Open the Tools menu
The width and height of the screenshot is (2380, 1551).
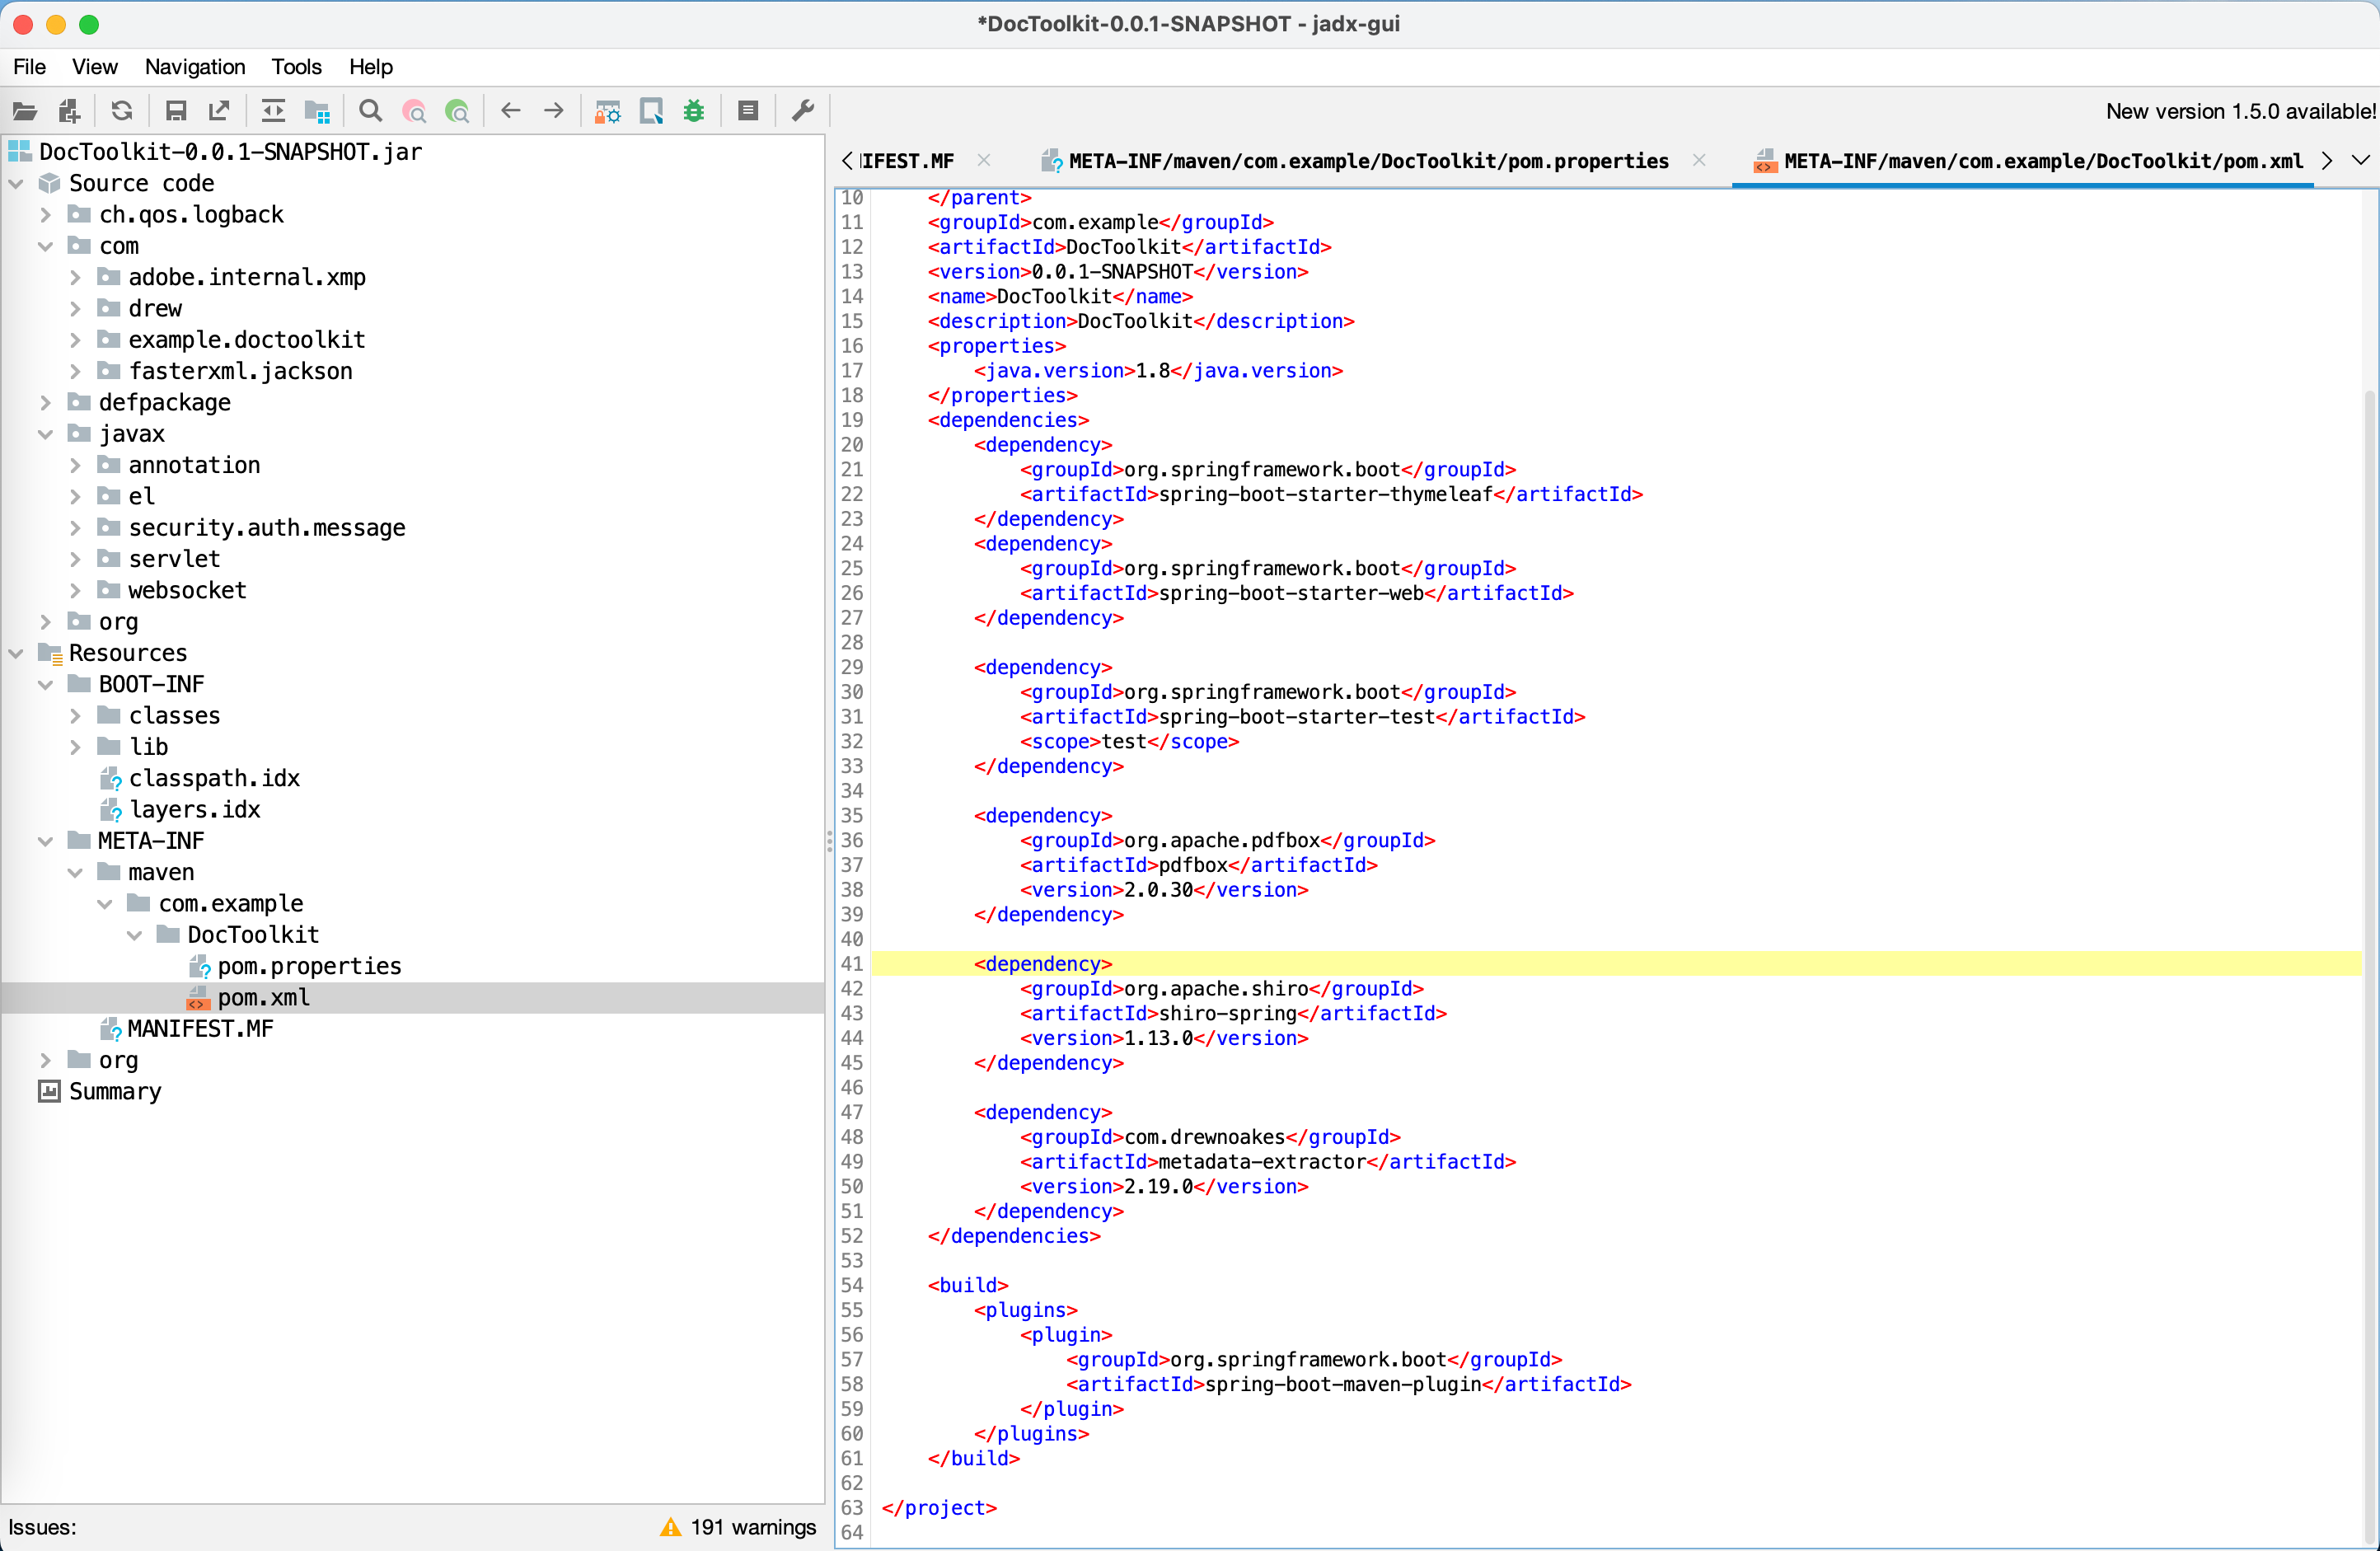tap(297, 67)
